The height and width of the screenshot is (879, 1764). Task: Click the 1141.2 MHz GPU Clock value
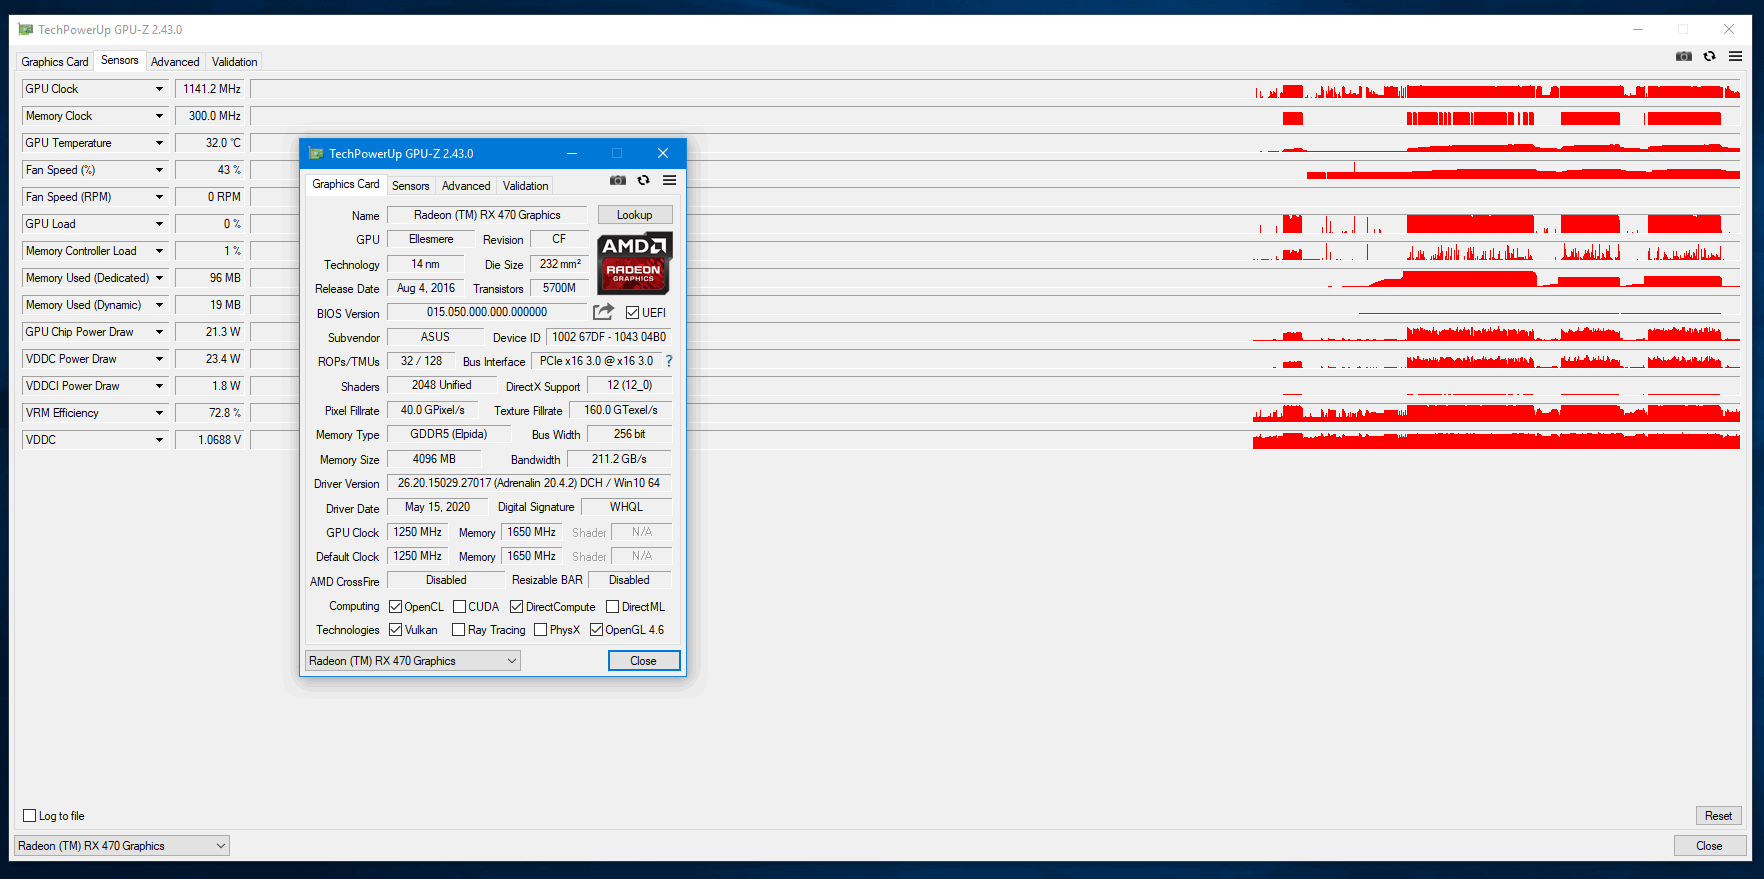coord(210,89)
